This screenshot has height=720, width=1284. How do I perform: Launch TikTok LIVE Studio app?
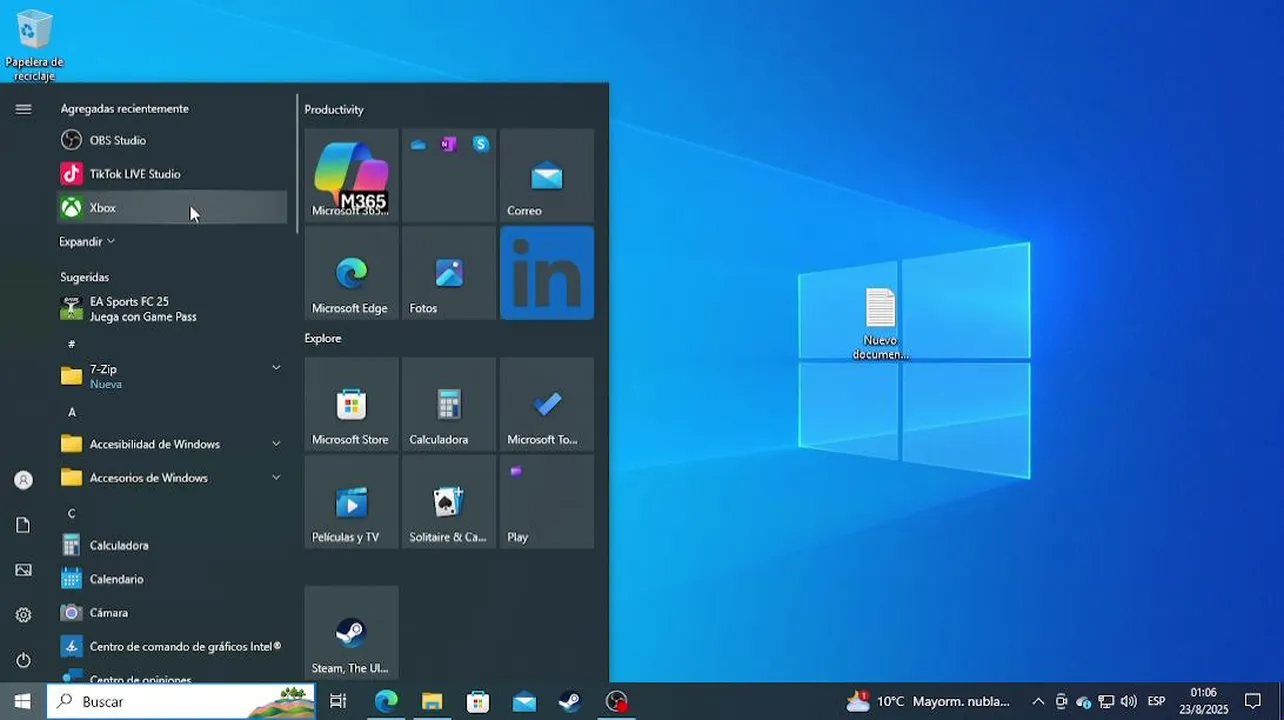pos(172,174)
